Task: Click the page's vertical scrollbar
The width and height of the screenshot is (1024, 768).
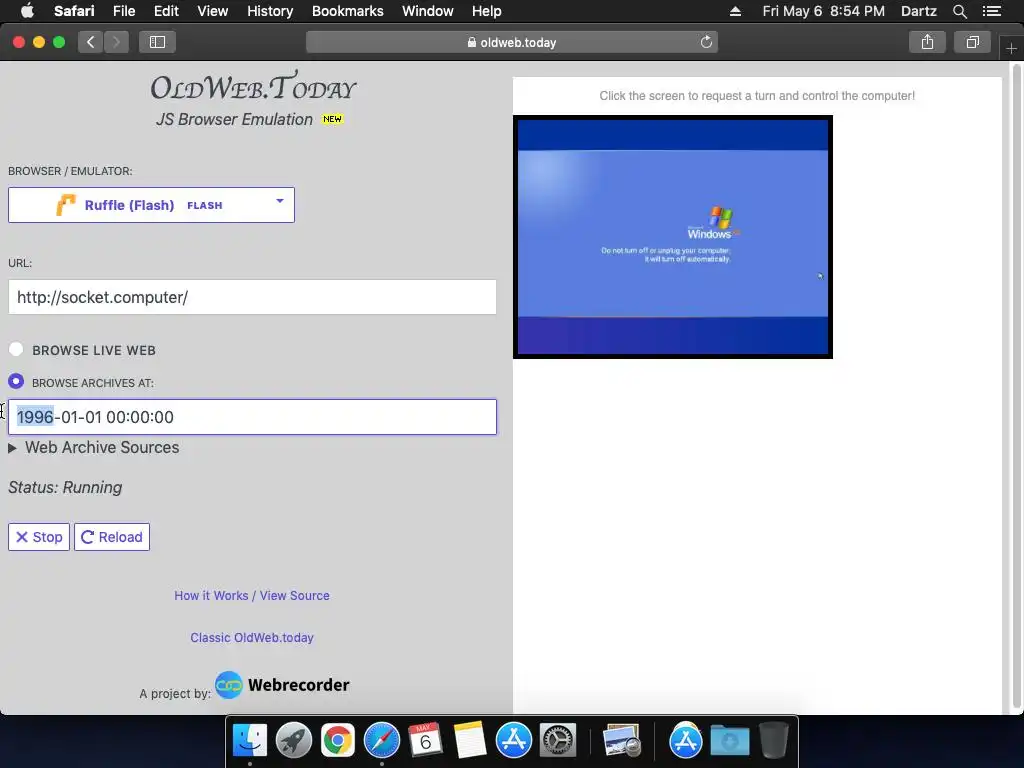Action: [x=1017, y=385]
